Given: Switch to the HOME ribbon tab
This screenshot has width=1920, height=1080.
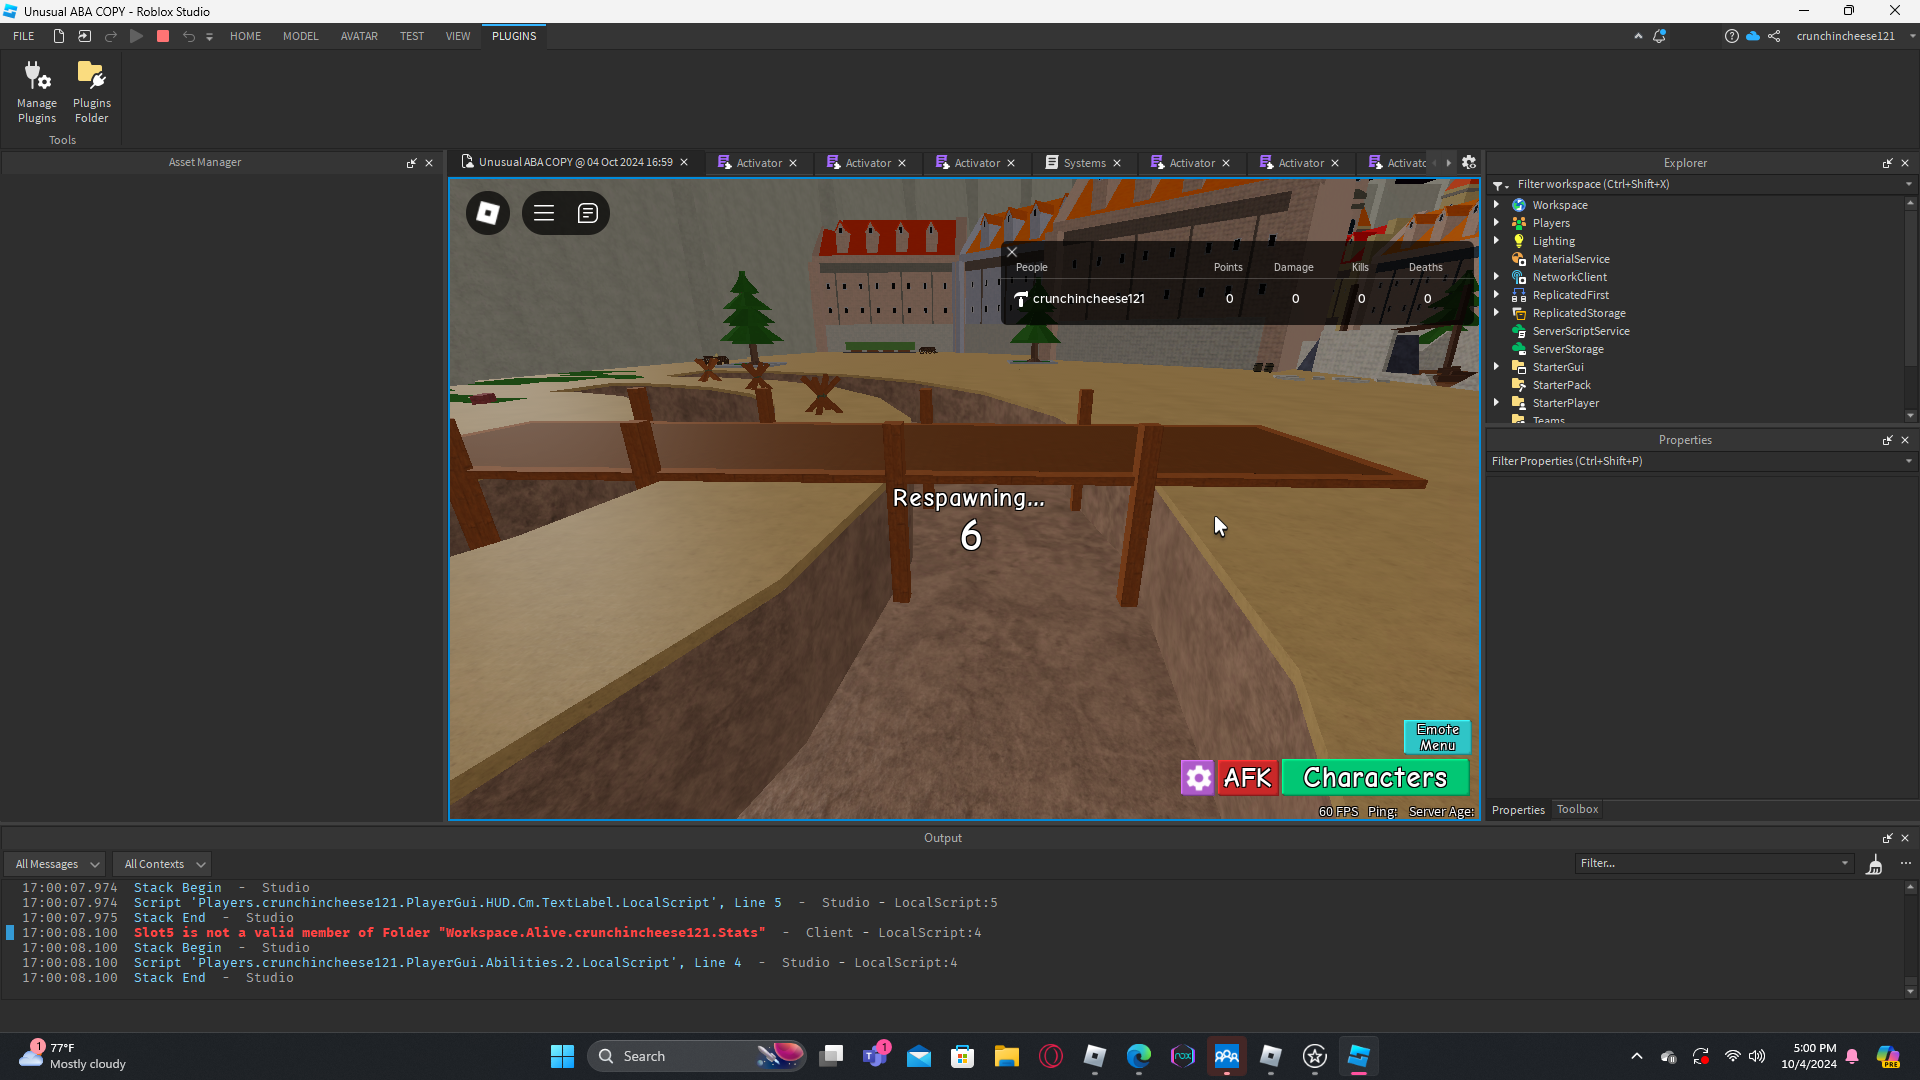Looking at the screenshot, I should click(245, 36).
